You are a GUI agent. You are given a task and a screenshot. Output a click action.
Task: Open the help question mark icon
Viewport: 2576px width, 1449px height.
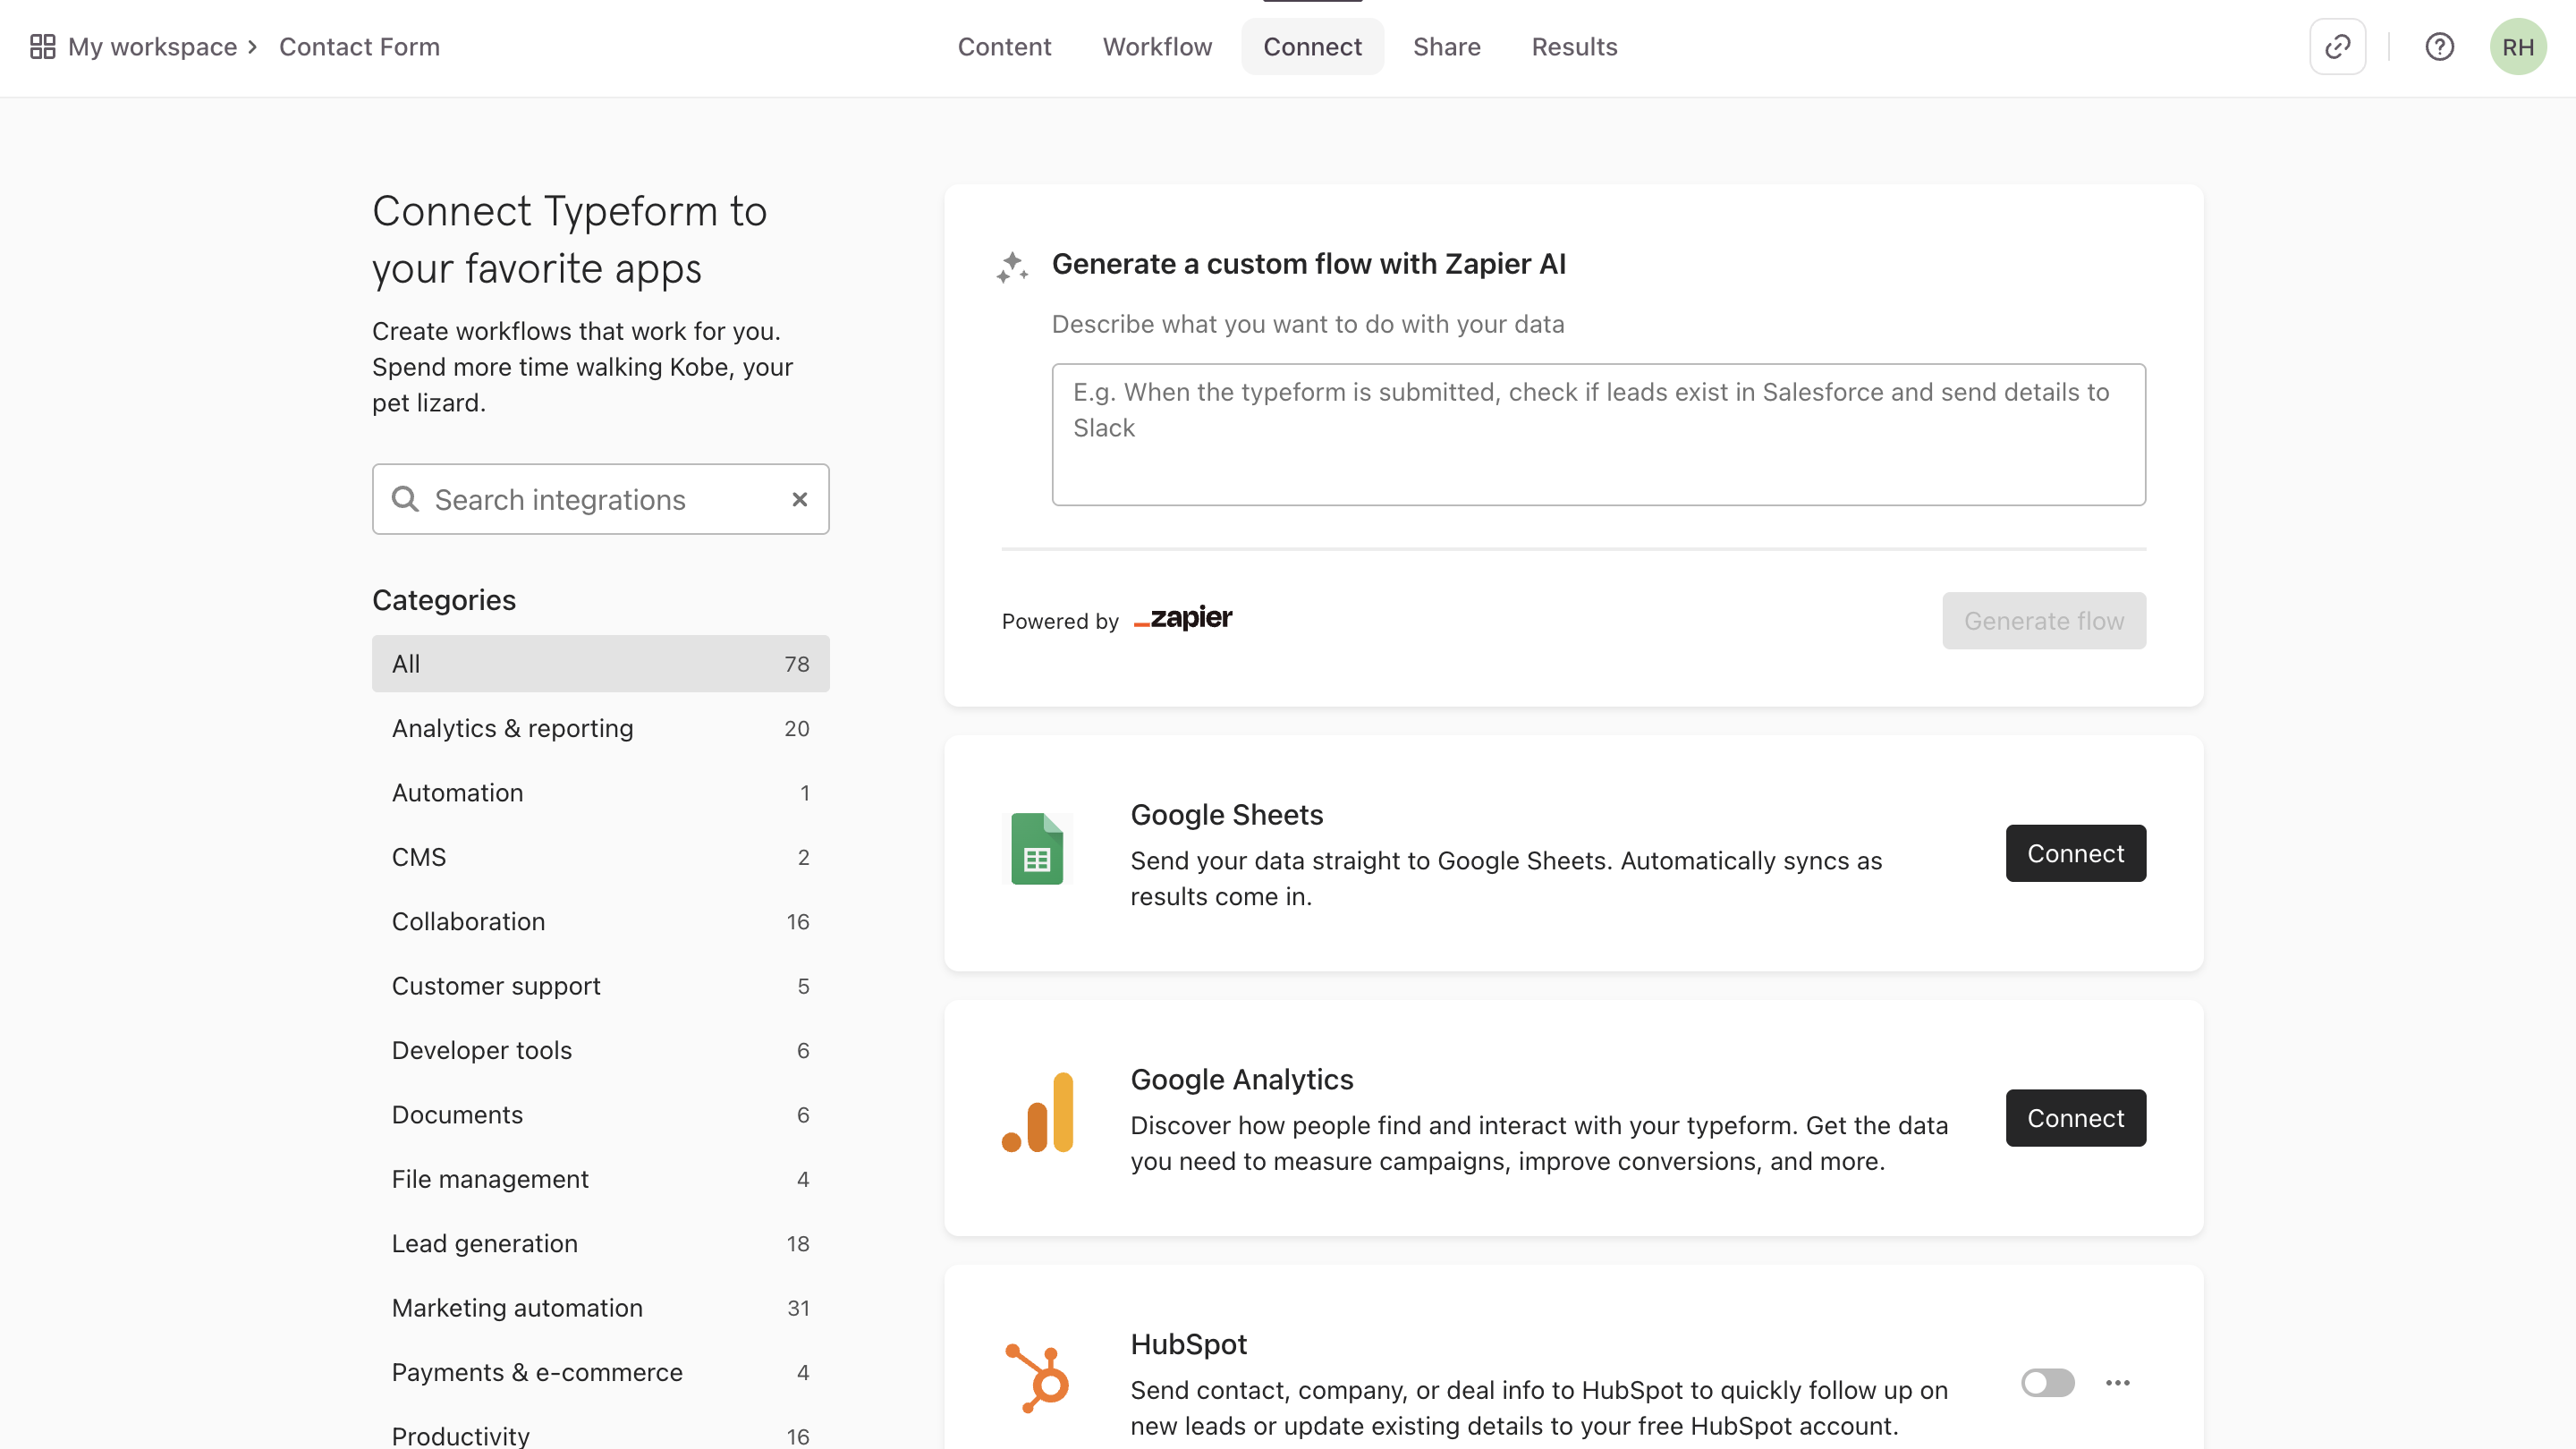2439,47
